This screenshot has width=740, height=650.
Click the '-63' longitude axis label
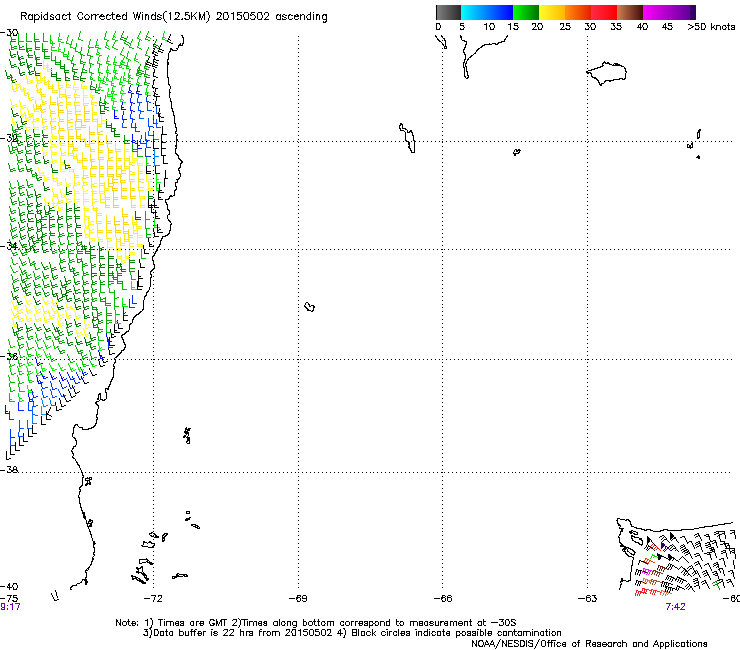pos(587,599)
